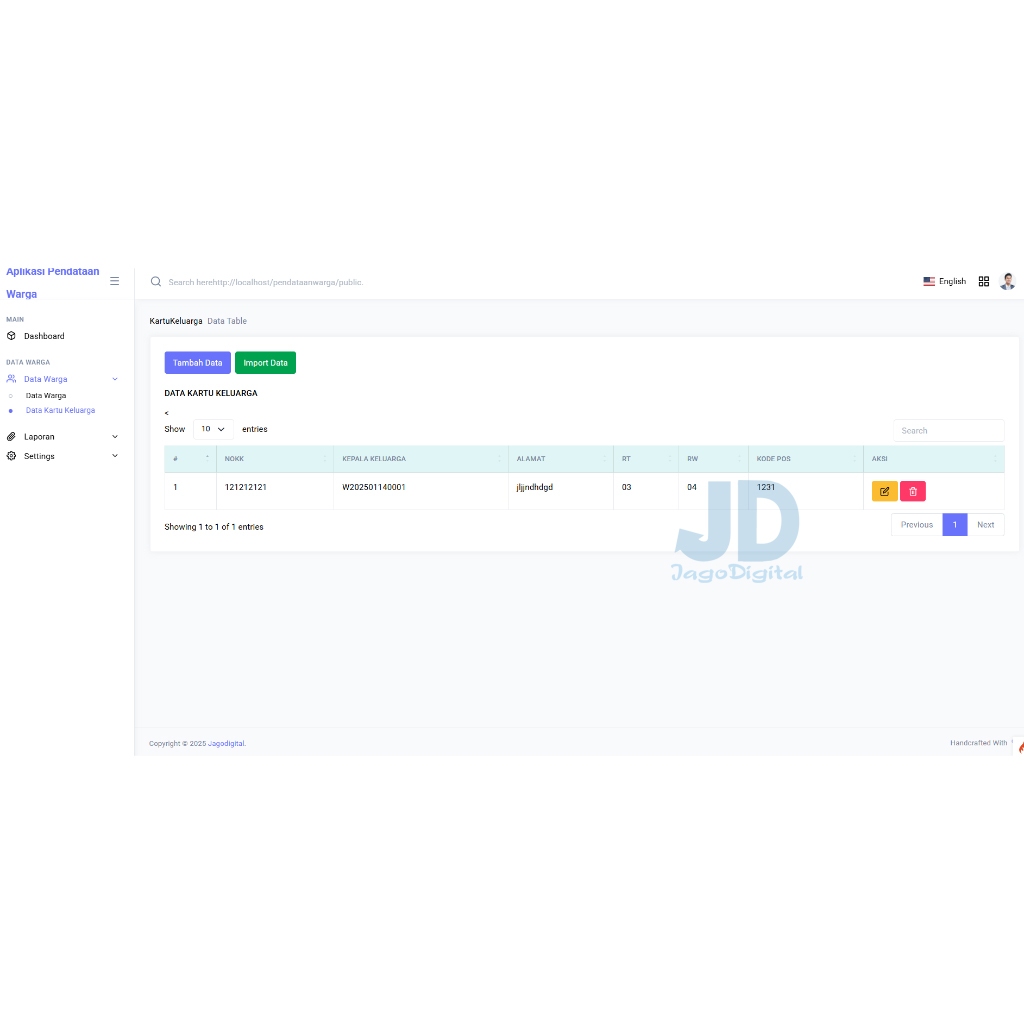Screen dimensions: 1024x1024
Task: Click the KartuKeluarga breadcrumb
Action: point(176,321)
